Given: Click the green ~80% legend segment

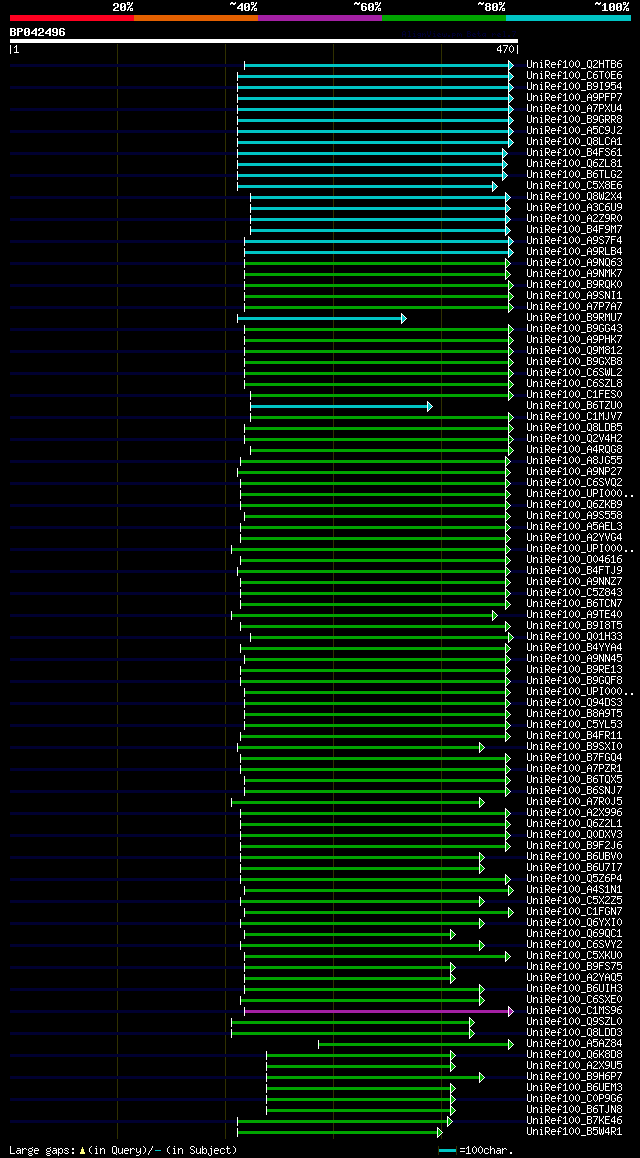Looking at the screenshot, I should [x=444, y=17].
